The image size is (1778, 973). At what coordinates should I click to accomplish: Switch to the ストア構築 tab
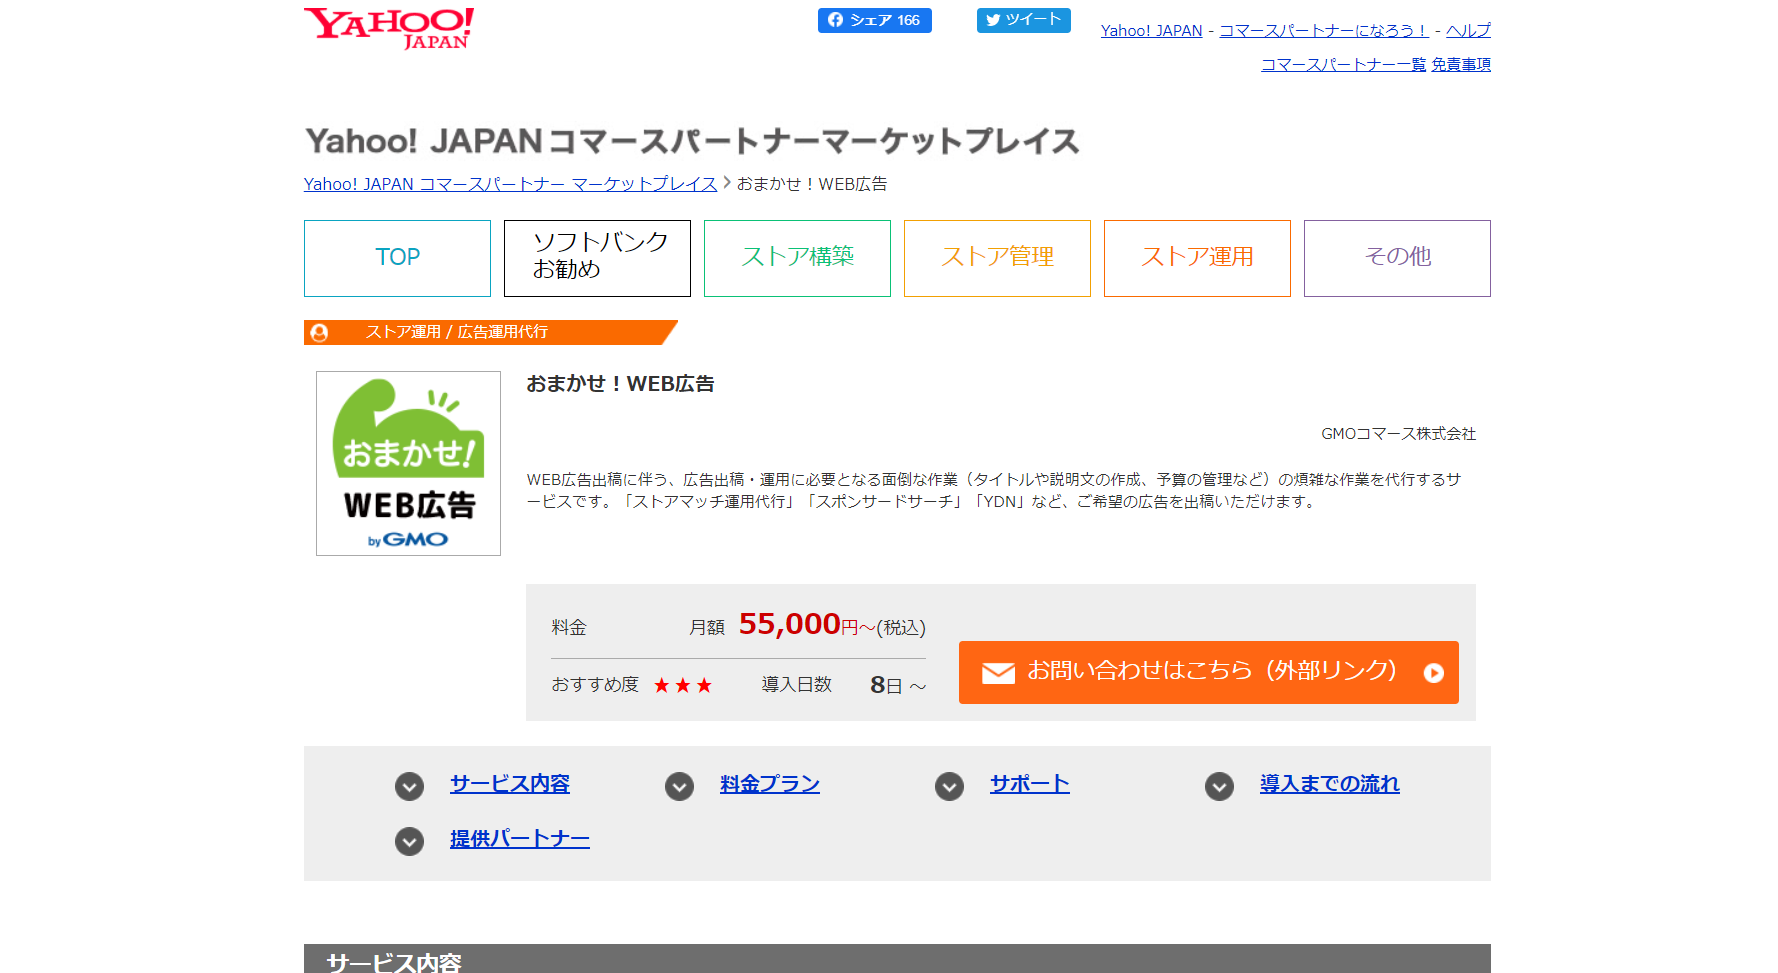(797, 258)
